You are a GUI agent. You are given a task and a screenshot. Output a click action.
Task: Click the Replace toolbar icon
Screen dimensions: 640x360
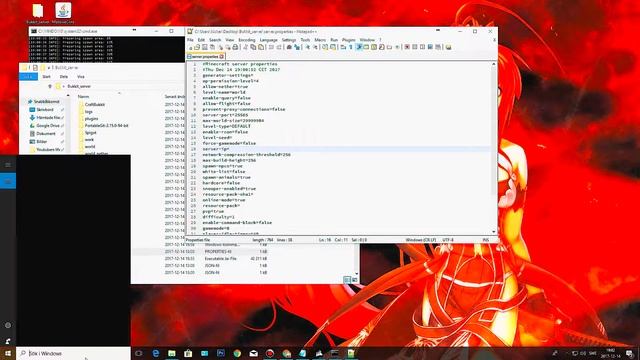coord(298,47)
